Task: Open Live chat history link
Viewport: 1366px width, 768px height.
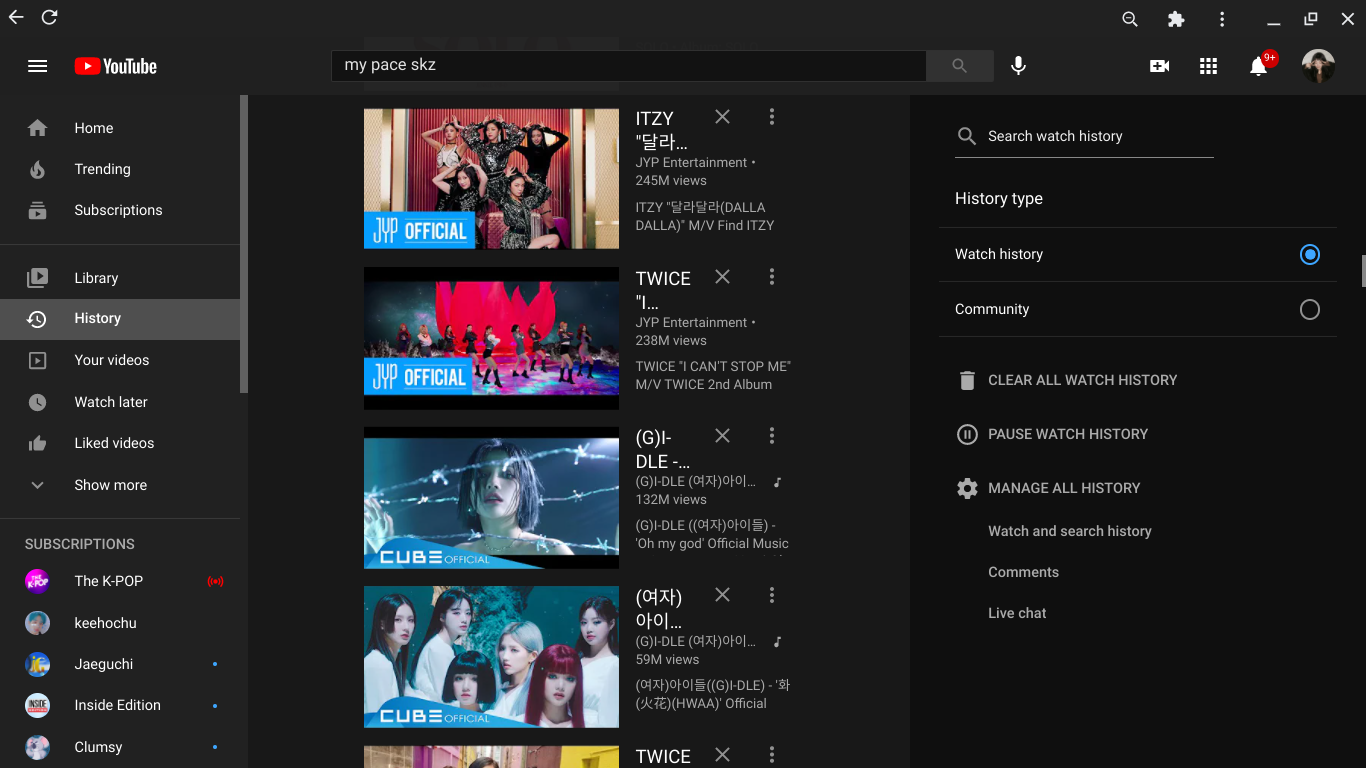Action: (x=1017, y=613)
